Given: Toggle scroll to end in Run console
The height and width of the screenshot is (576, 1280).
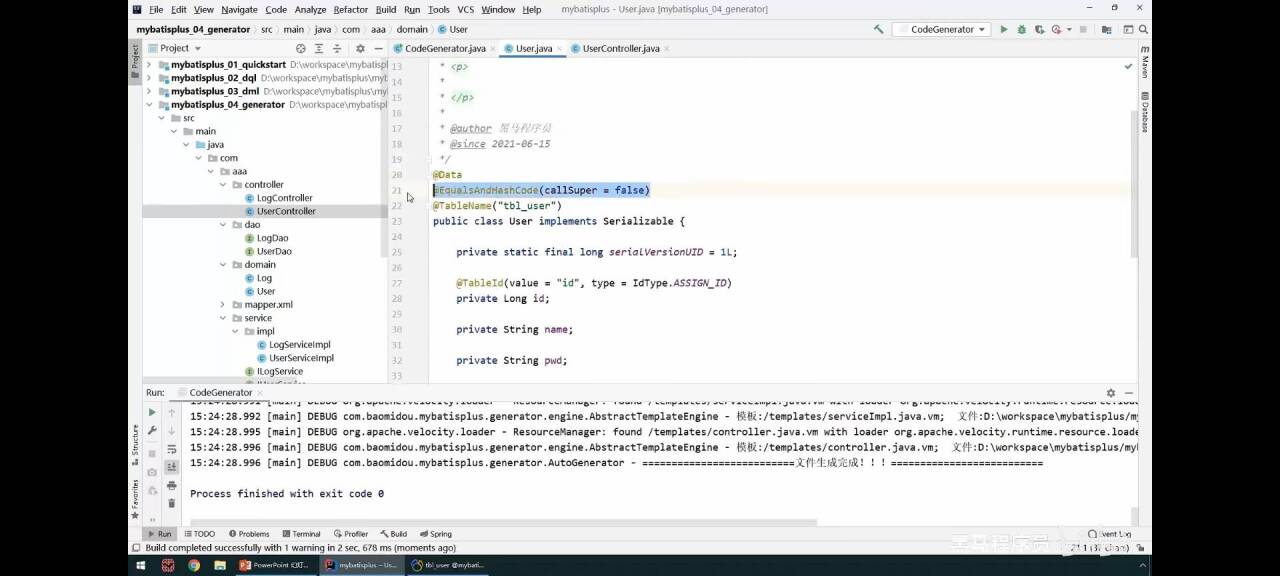Looking at the screenshot, I should pos(171,467).
